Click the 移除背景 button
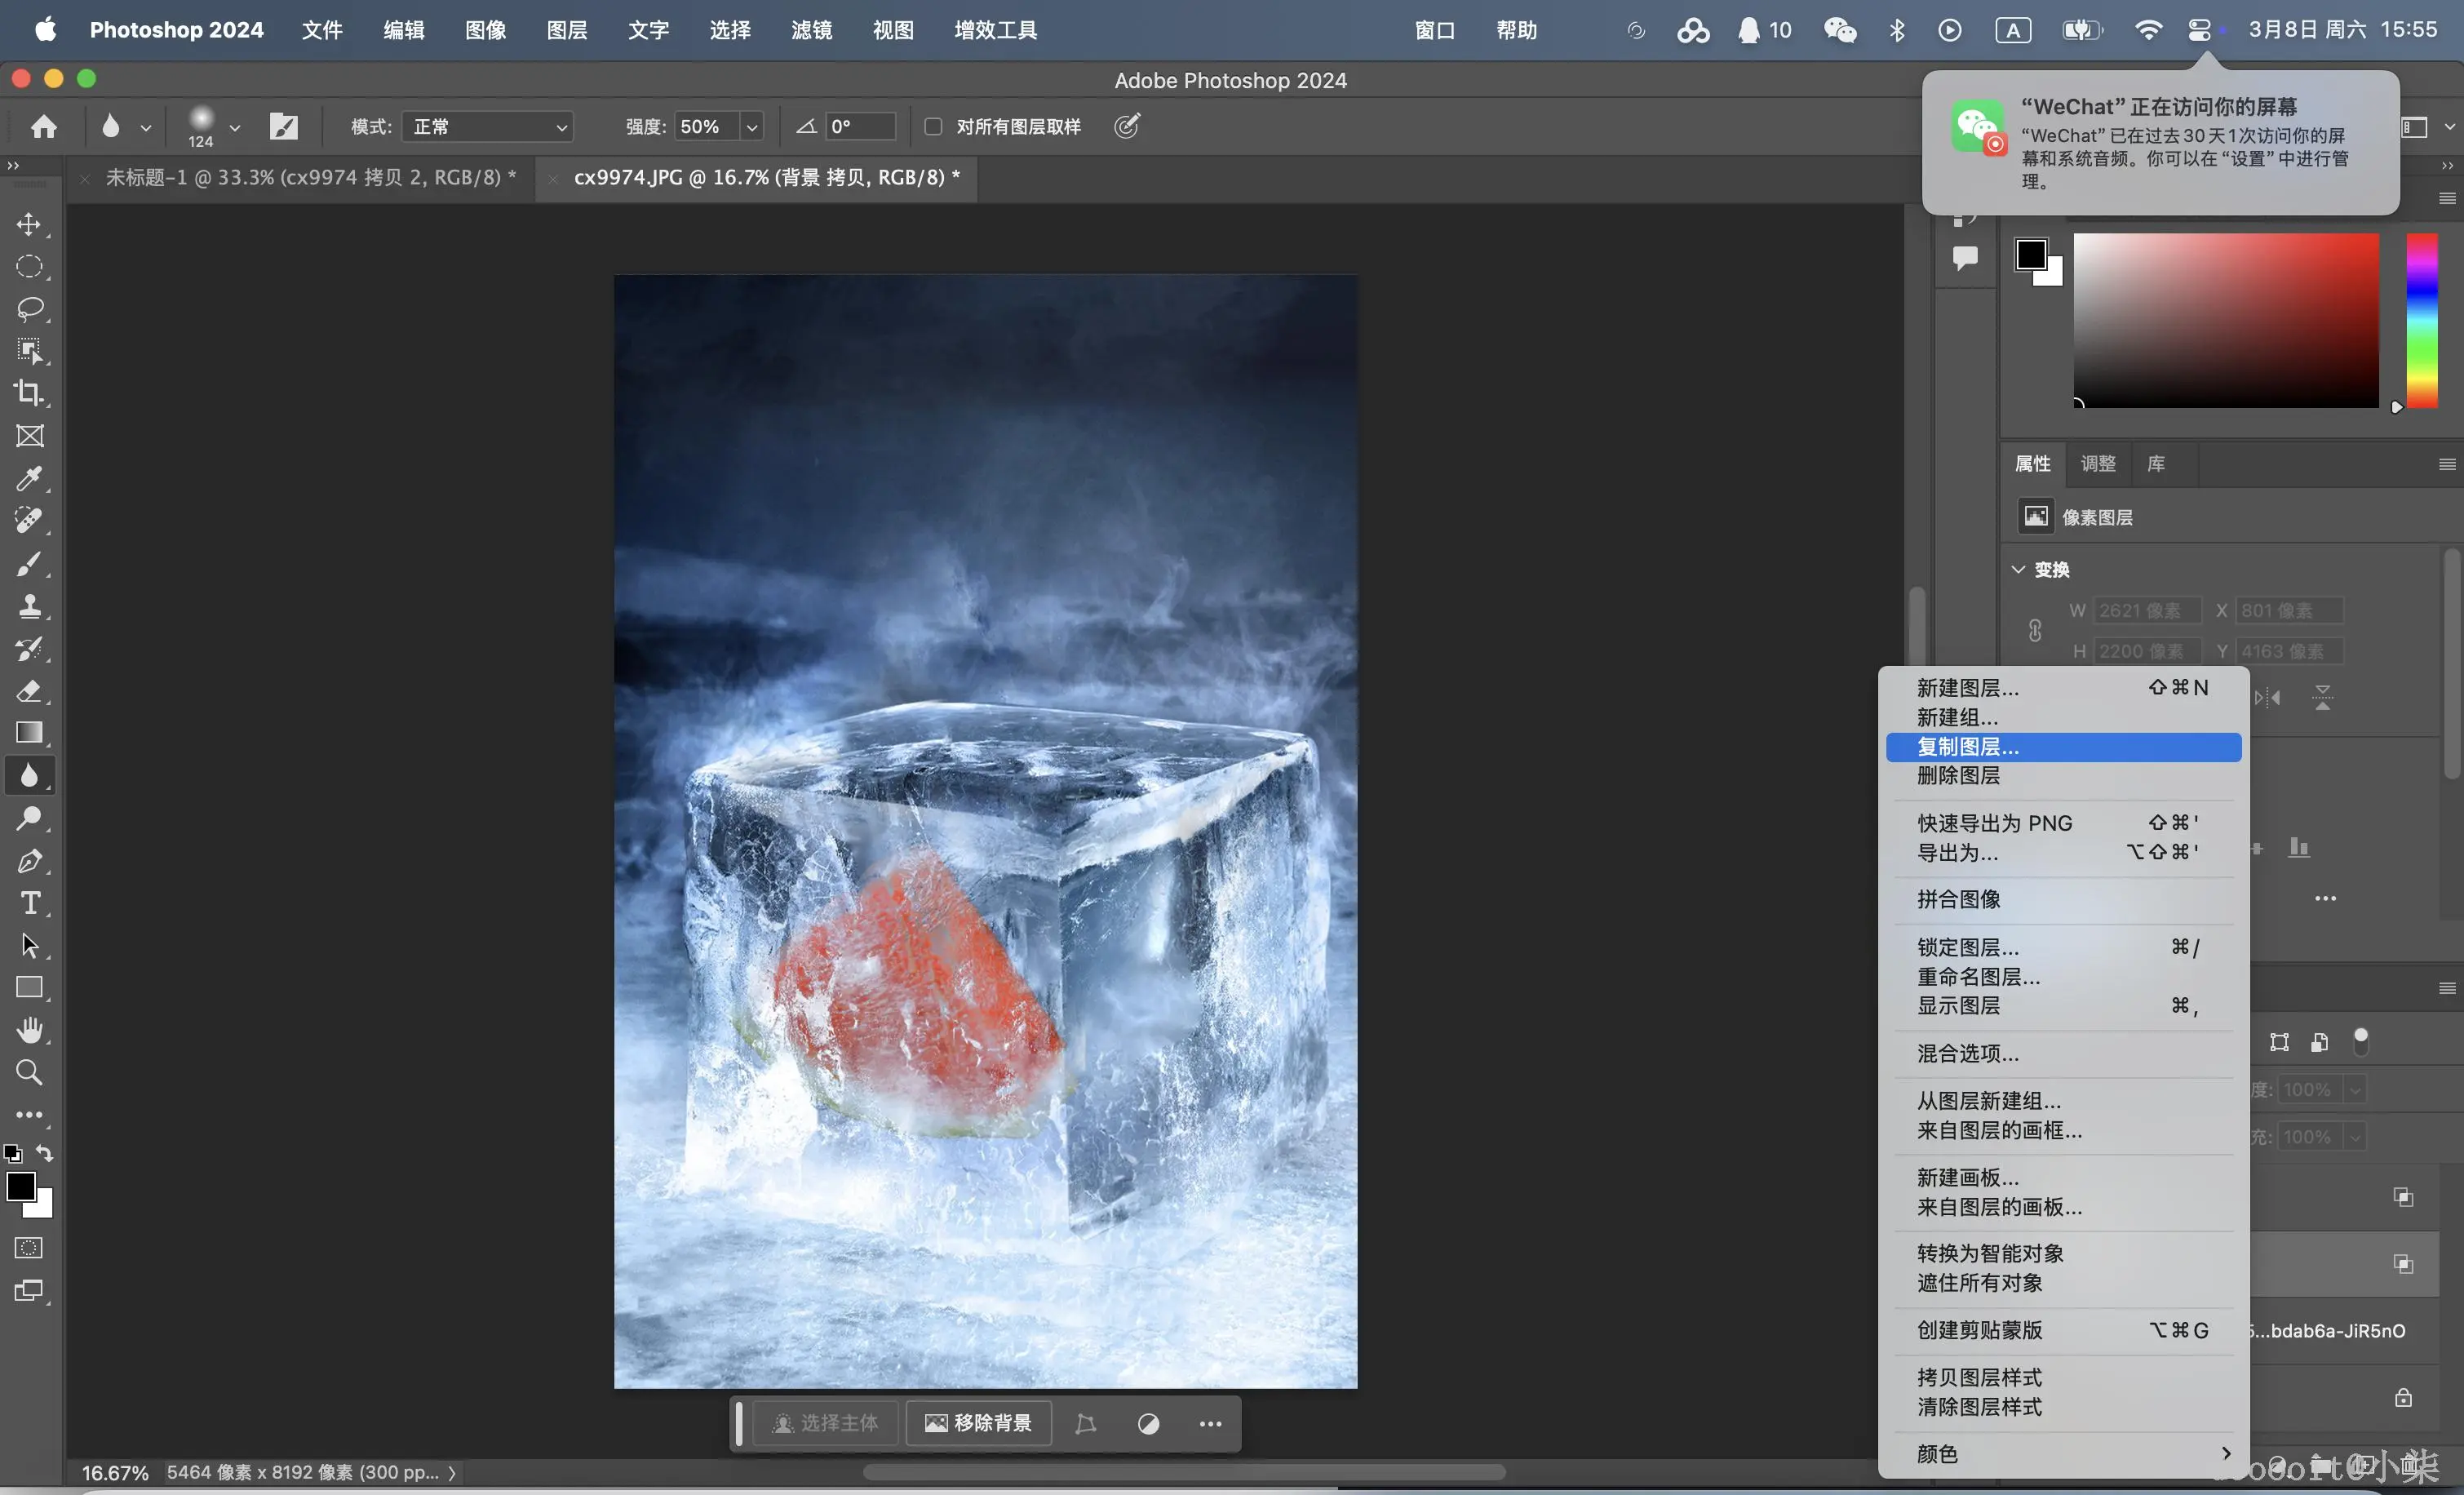 [978, 1423]
